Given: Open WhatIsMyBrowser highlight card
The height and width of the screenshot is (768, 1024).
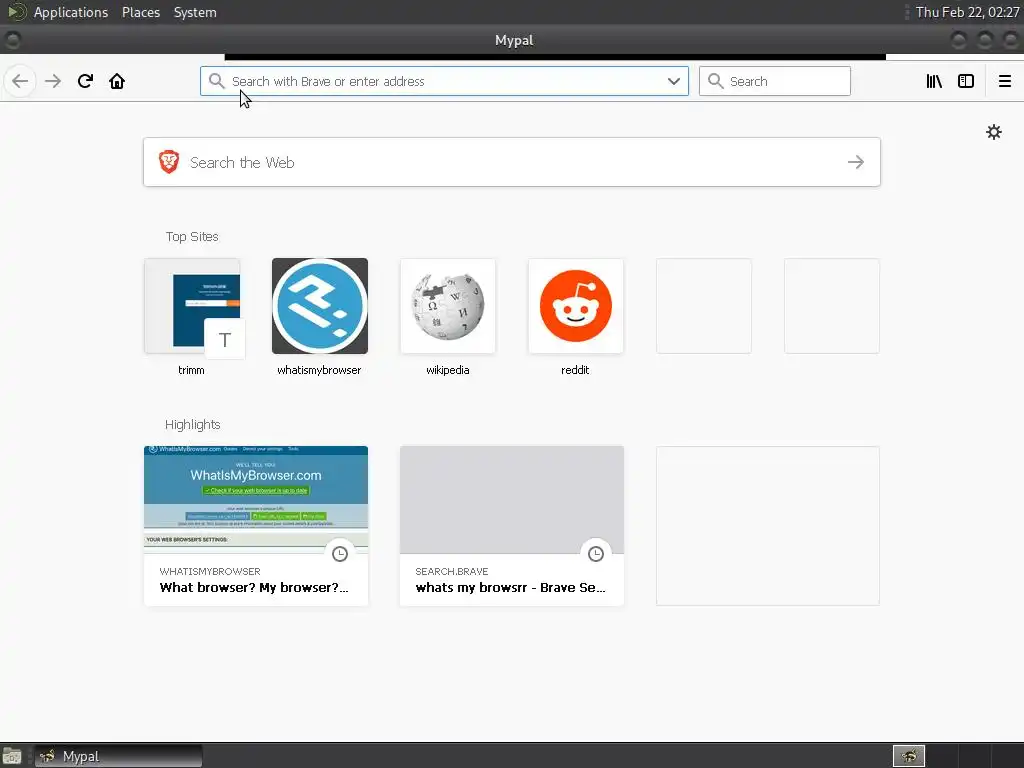Looking at the screenshot, I should 256,526.
